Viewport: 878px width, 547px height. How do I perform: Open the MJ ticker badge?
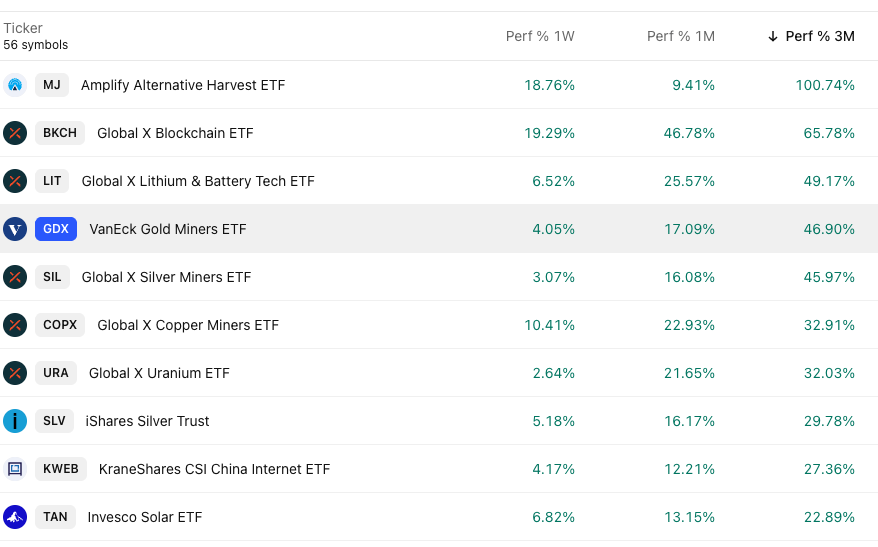pyautogui.click(x=52, y=85)
